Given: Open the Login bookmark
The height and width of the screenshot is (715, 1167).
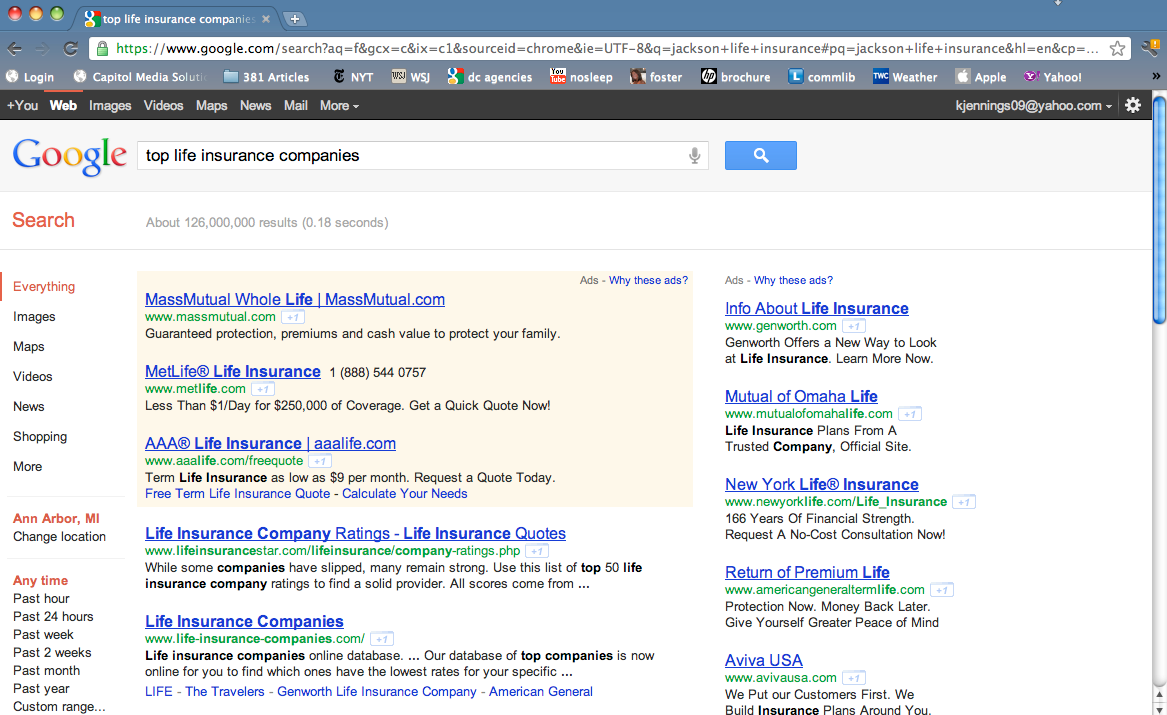Looking at the screenshot, I should pyautogui.click(x=30, y=77).
